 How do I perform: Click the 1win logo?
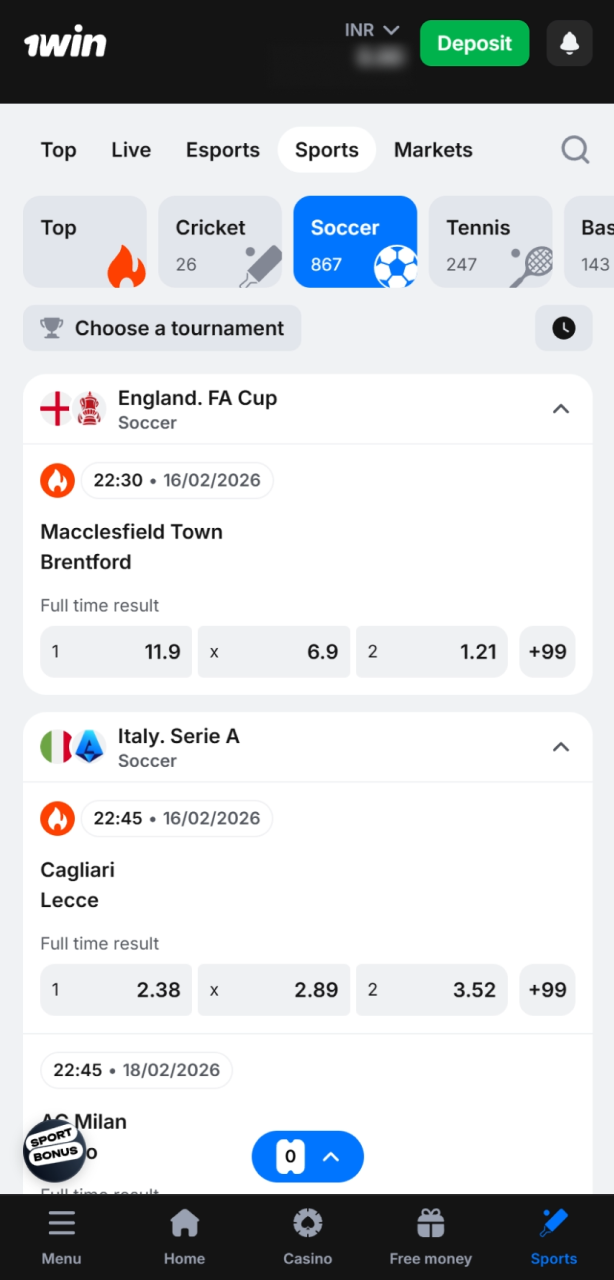(x=65, y=41)
